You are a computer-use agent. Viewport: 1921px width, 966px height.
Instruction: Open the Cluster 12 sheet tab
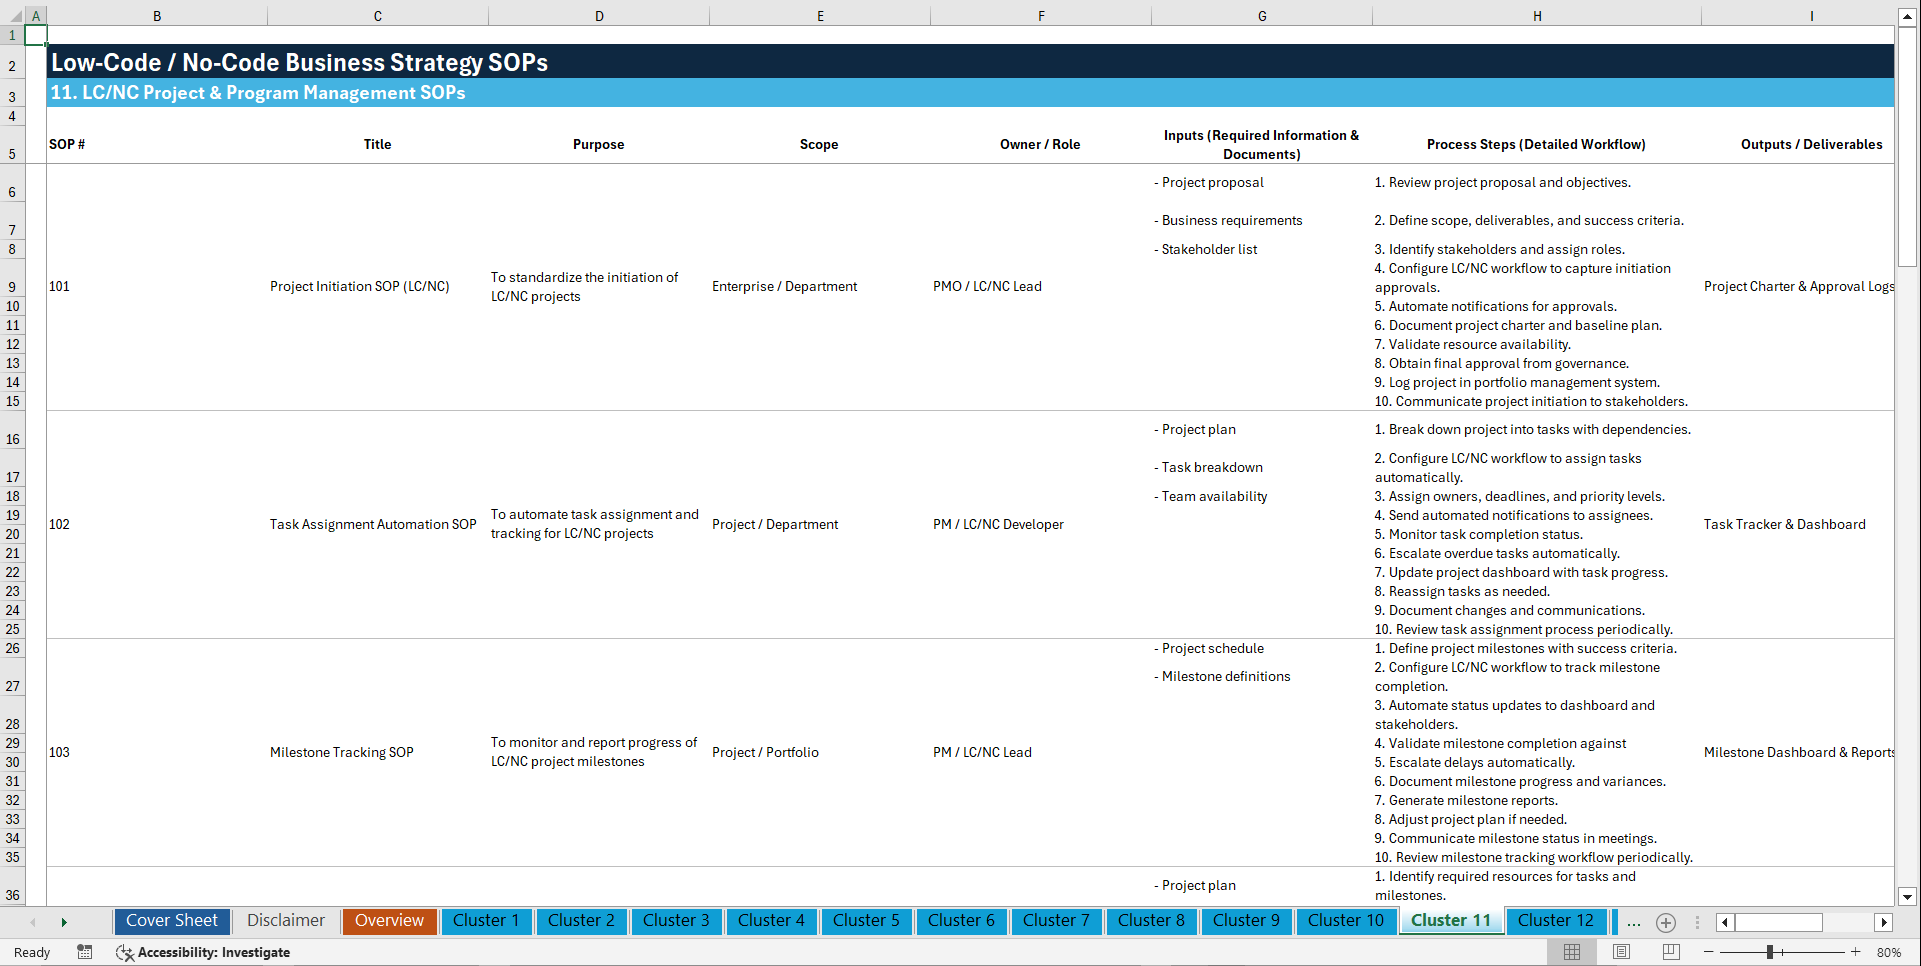pyautogui.click(x=1556, y=921)
